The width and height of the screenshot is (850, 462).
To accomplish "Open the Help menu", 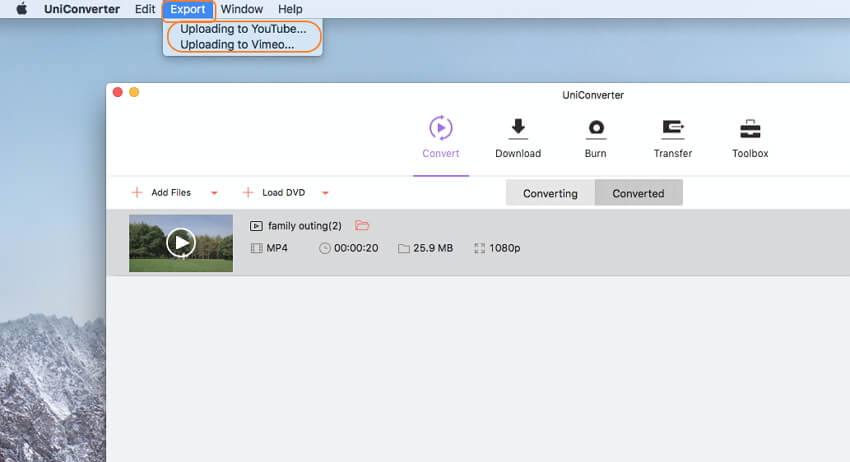I will tap(290, 9).
